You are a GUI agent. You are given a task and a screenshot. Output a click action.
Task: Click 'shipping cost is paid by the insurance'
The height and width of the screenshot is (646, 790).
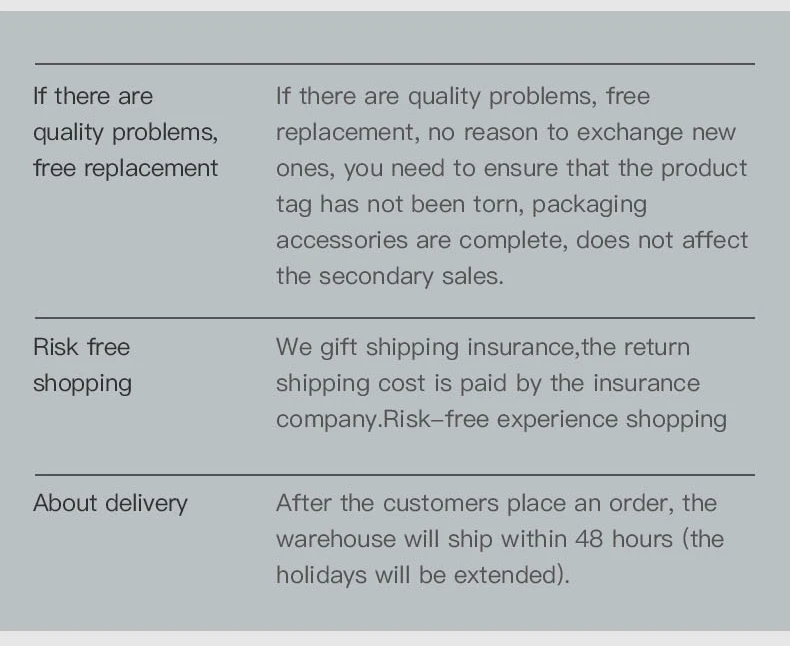pos(488,383)
